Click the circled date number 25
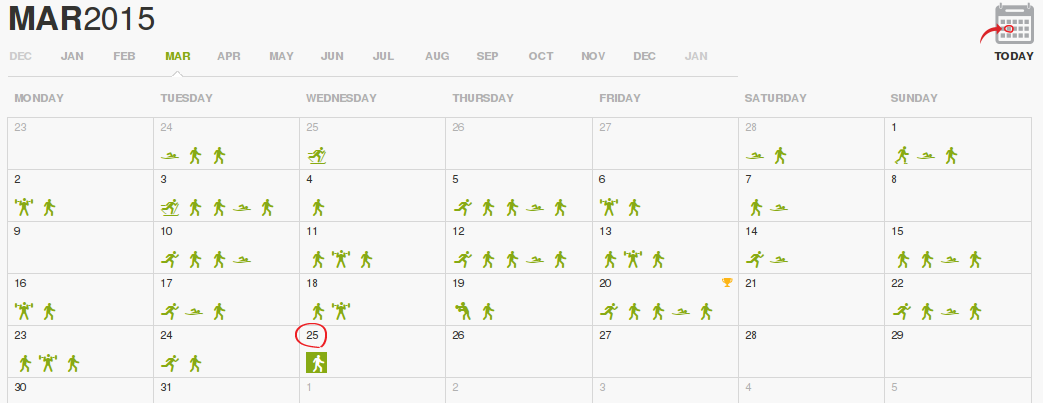This screenshot has width=1043, height=403. pyautogui.click(x=312, y=336)
